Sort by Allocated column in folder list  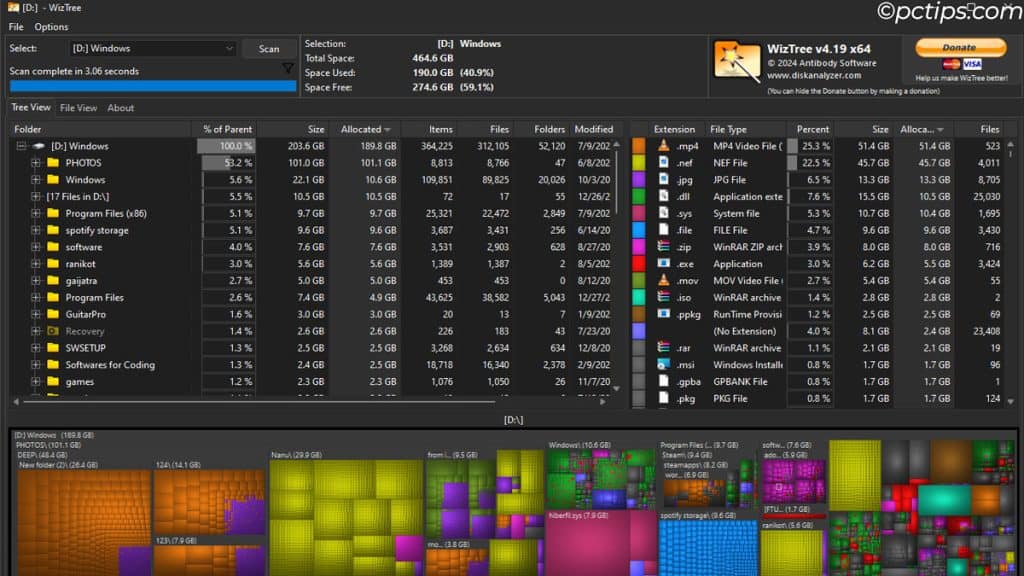point(365,129)
